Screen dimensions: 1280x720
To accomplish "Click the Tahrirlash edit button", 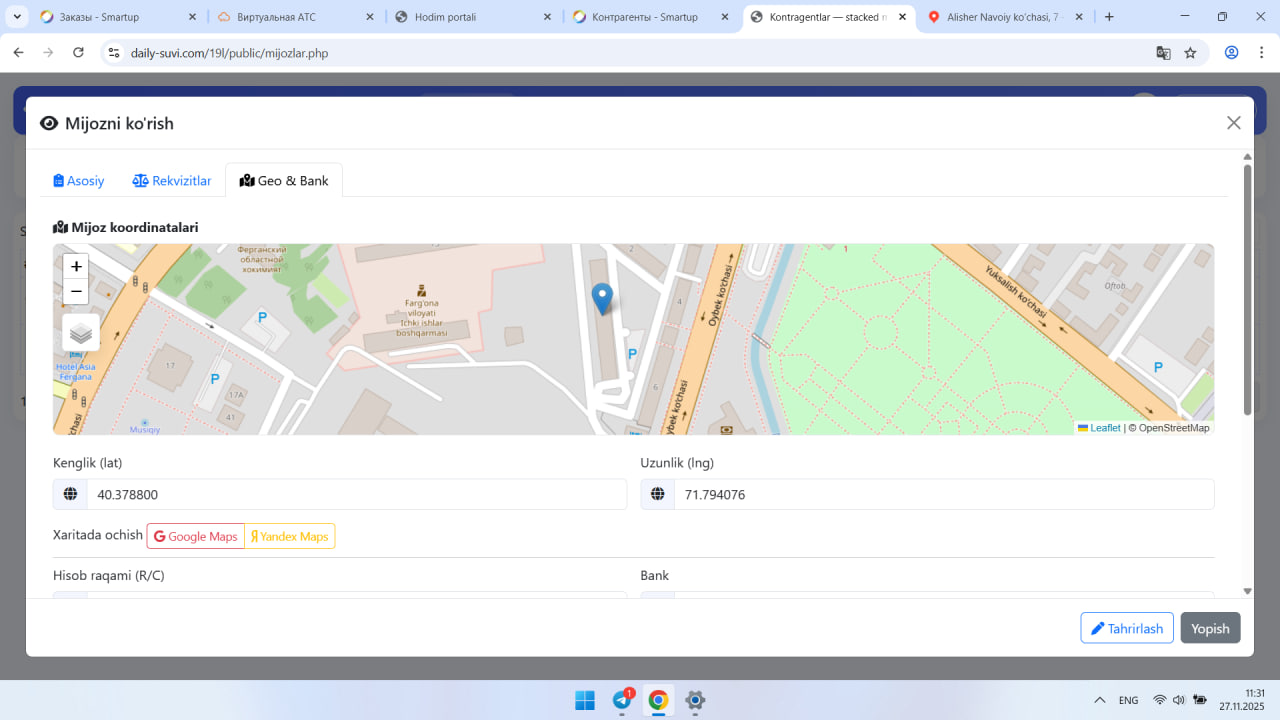I will pyautogui.click(x=1126, y=628).
